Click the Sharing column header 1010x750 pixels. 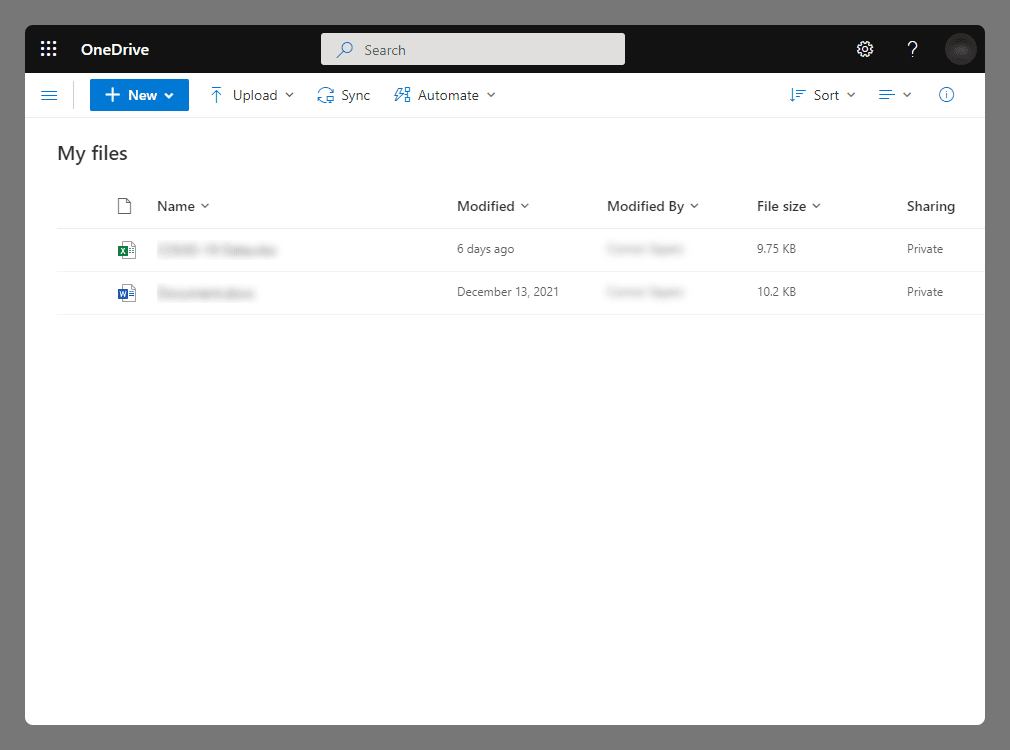[930, 206]
